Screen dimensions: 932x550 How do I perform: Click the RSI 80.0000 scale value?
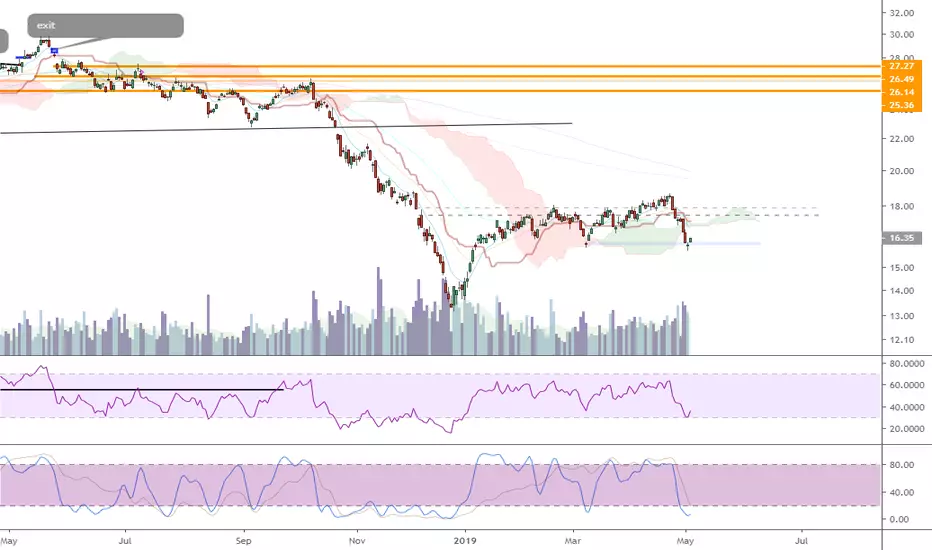pyautogui.click(x=906, y=363)
